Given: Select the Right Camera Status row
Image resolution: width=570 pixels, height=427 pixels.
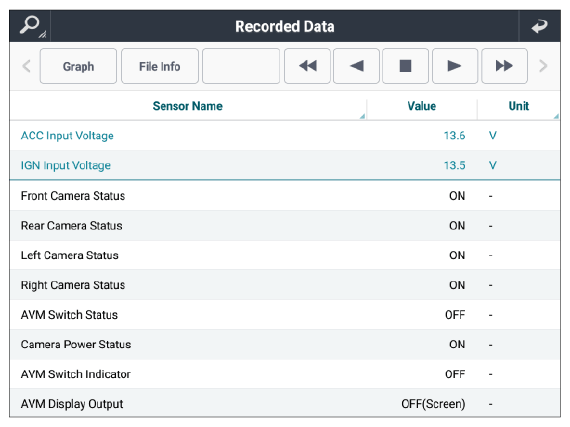Looking at the screenshot, I should pyautogui.click(x=285, y=285).
